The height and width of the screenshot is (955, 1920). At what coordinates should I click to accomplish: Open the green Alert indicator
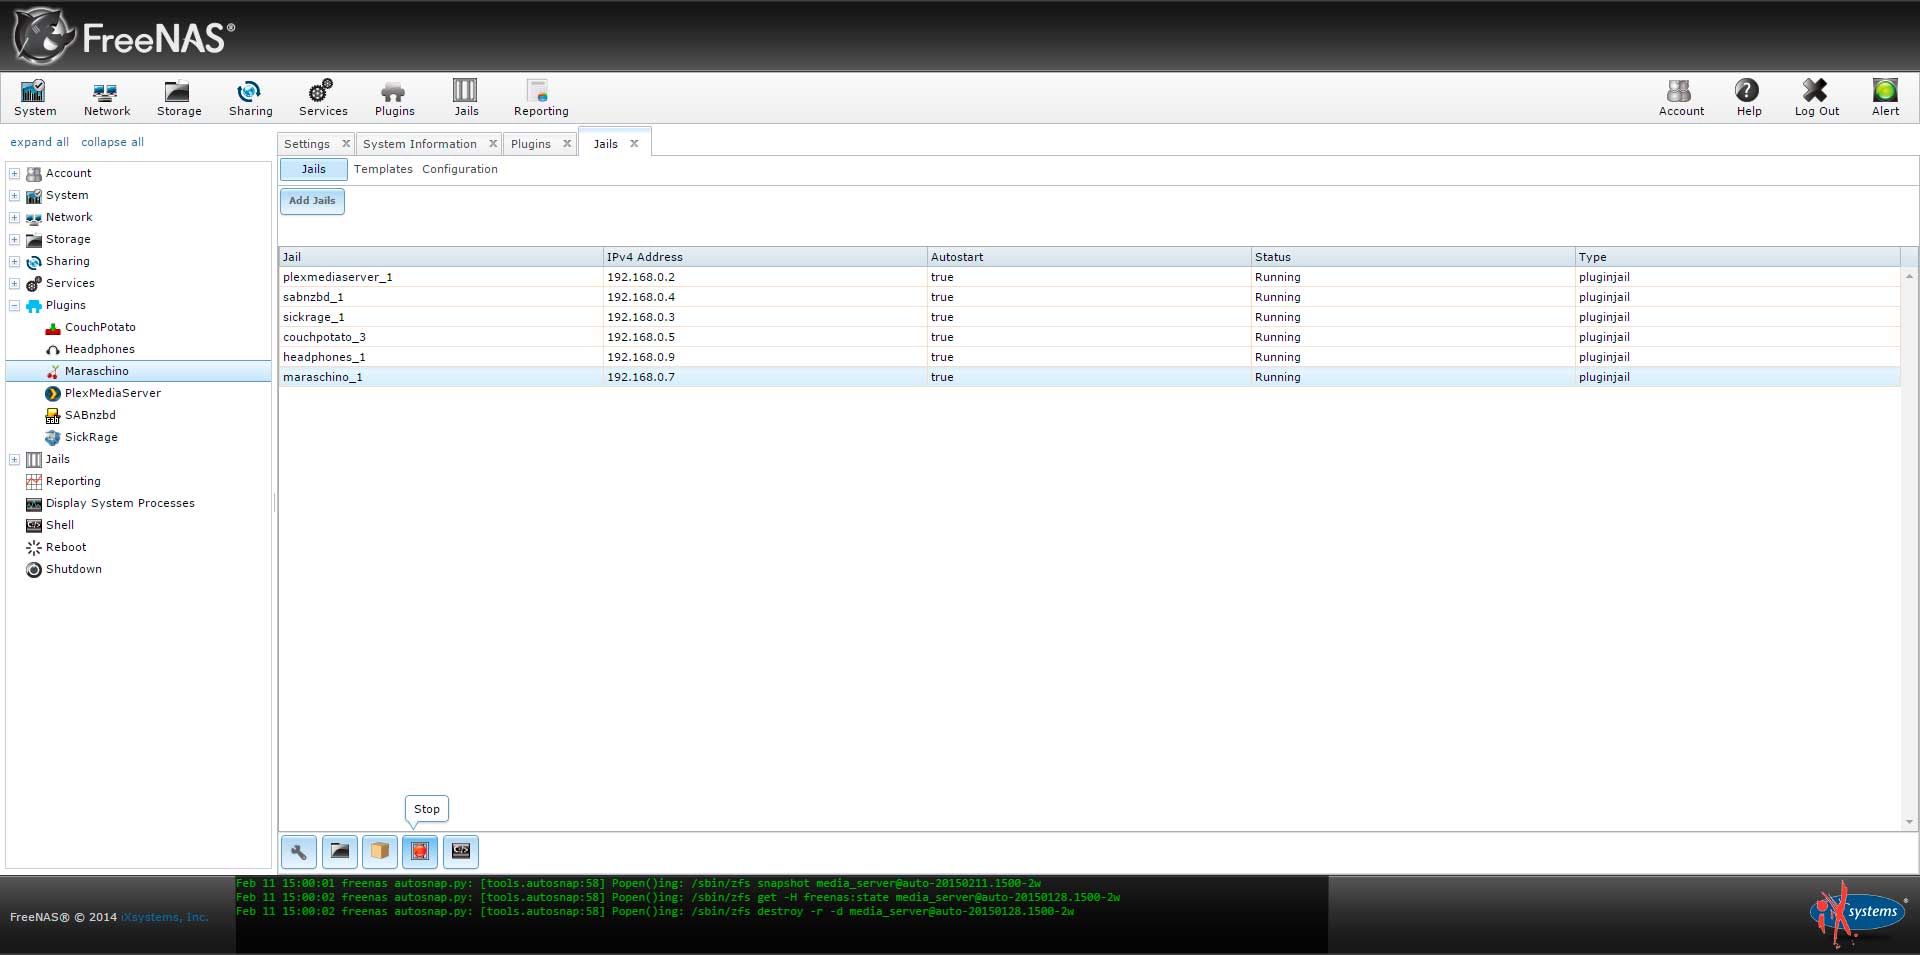click(1885, 98)
